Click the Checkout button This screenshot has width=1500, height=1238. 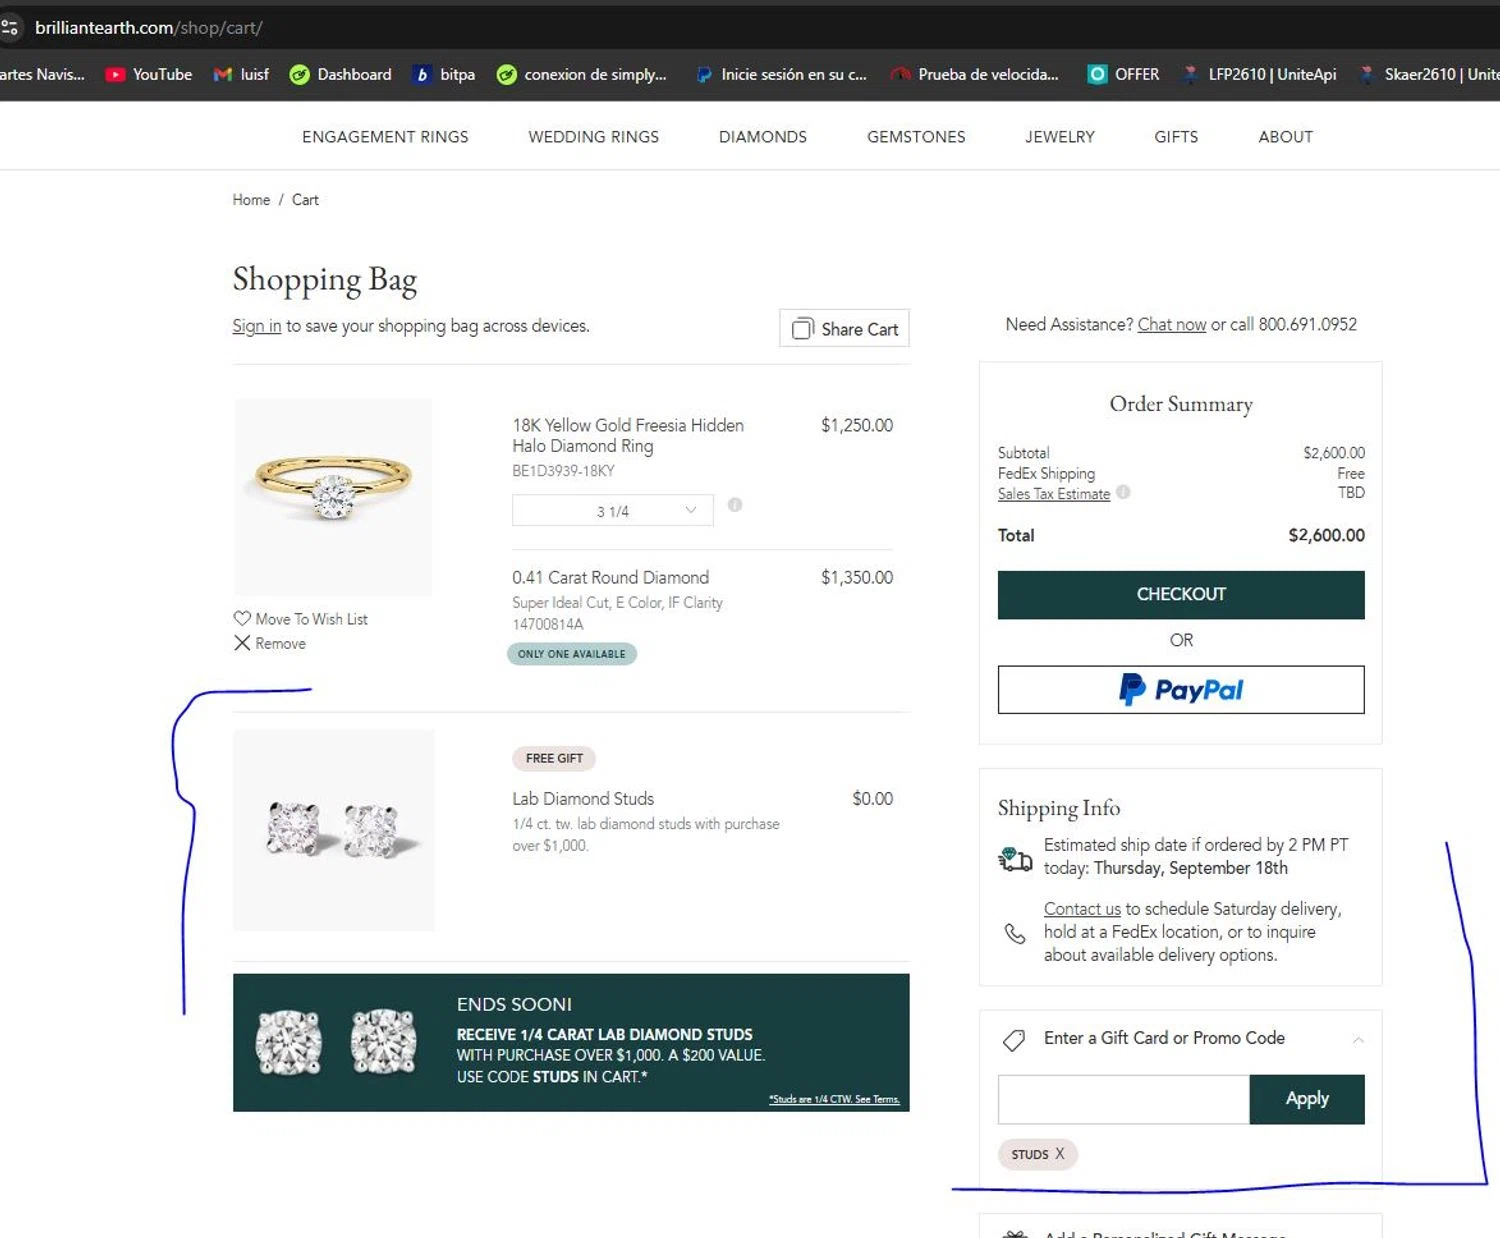[1181, 595]
